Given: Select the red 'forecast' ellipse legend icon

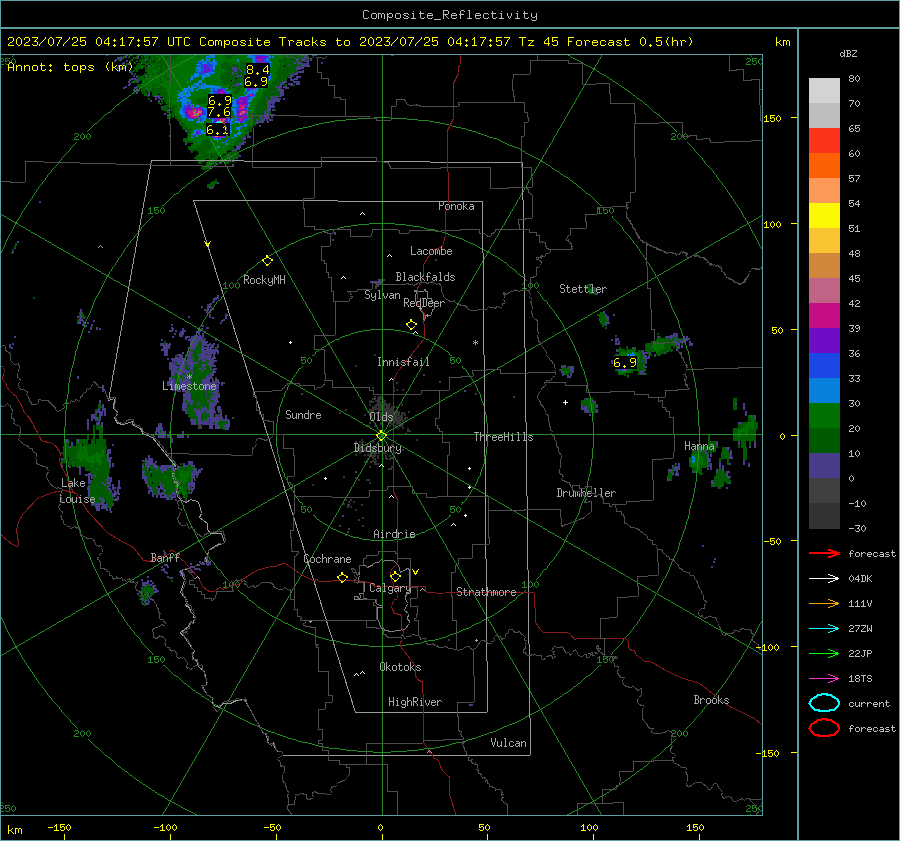Looking at the screenshot, I should click(x=824, y=728).
